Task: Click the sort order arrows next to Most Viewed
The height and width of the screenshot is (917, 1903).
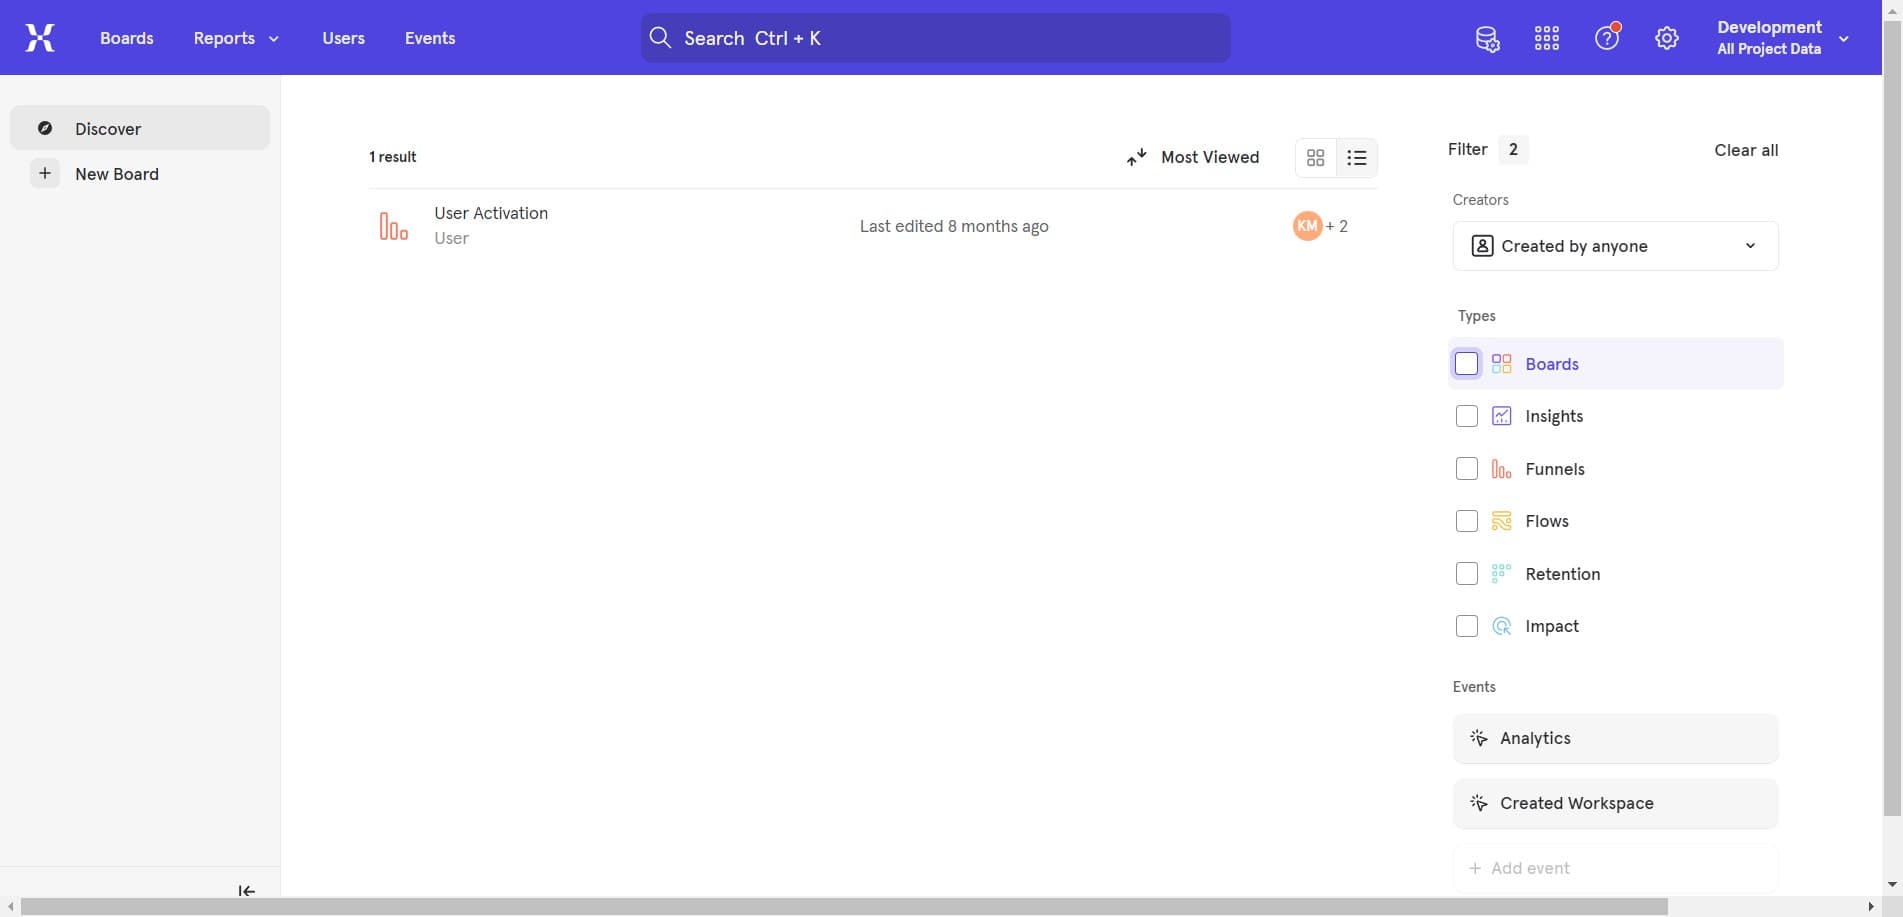Action: [x=1136, y=157]
